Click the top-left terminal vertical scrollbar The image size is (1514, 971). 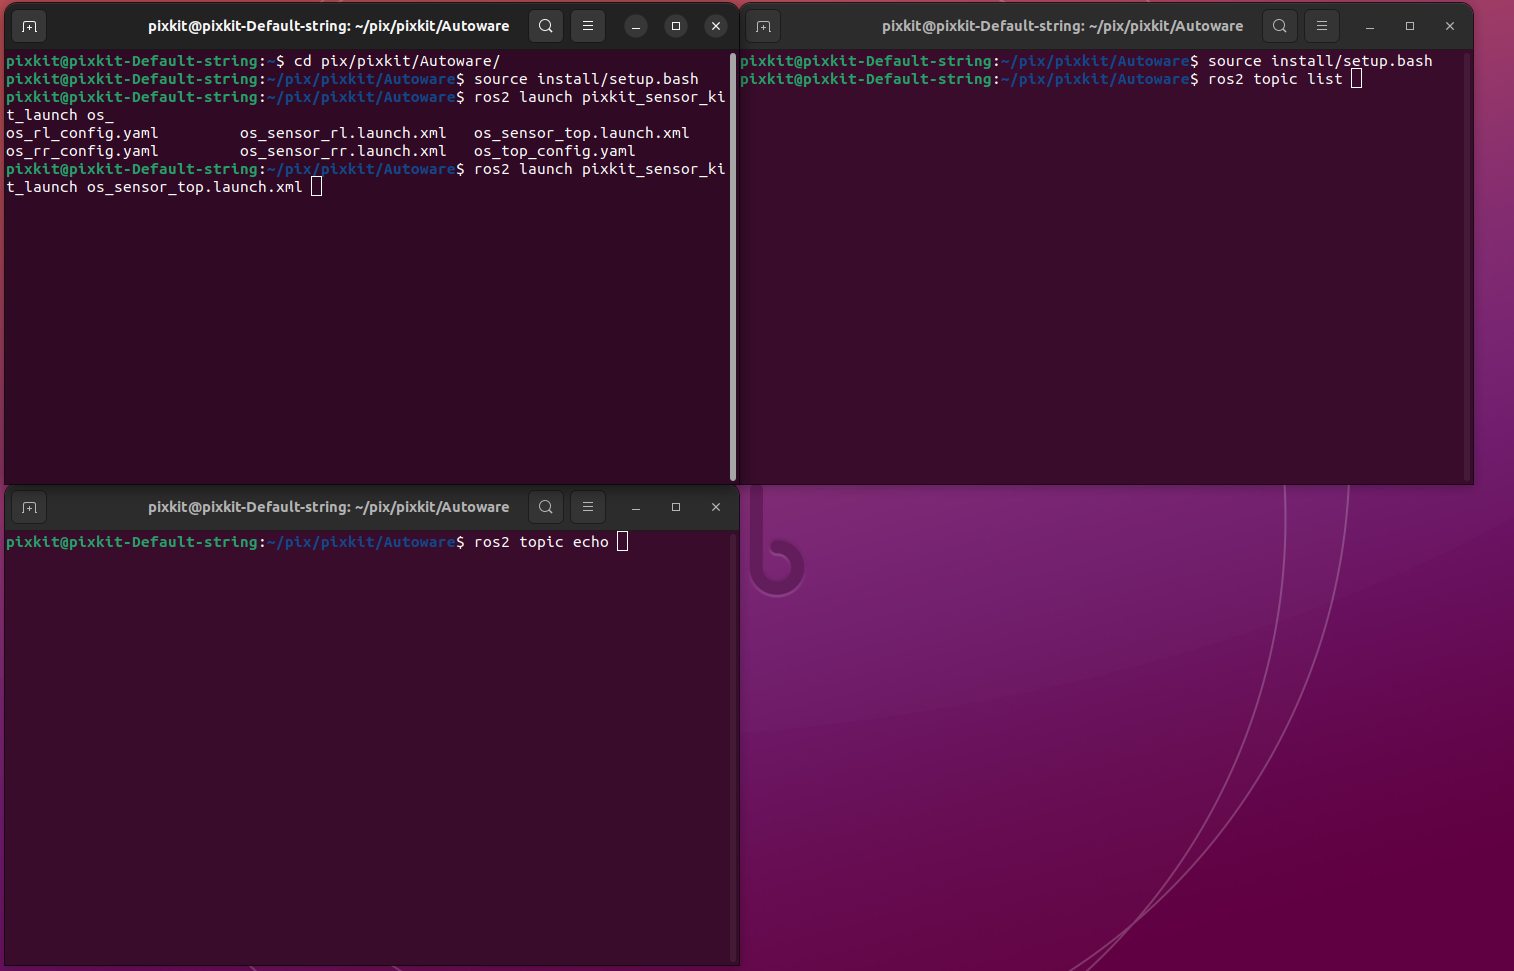[733, 266]
